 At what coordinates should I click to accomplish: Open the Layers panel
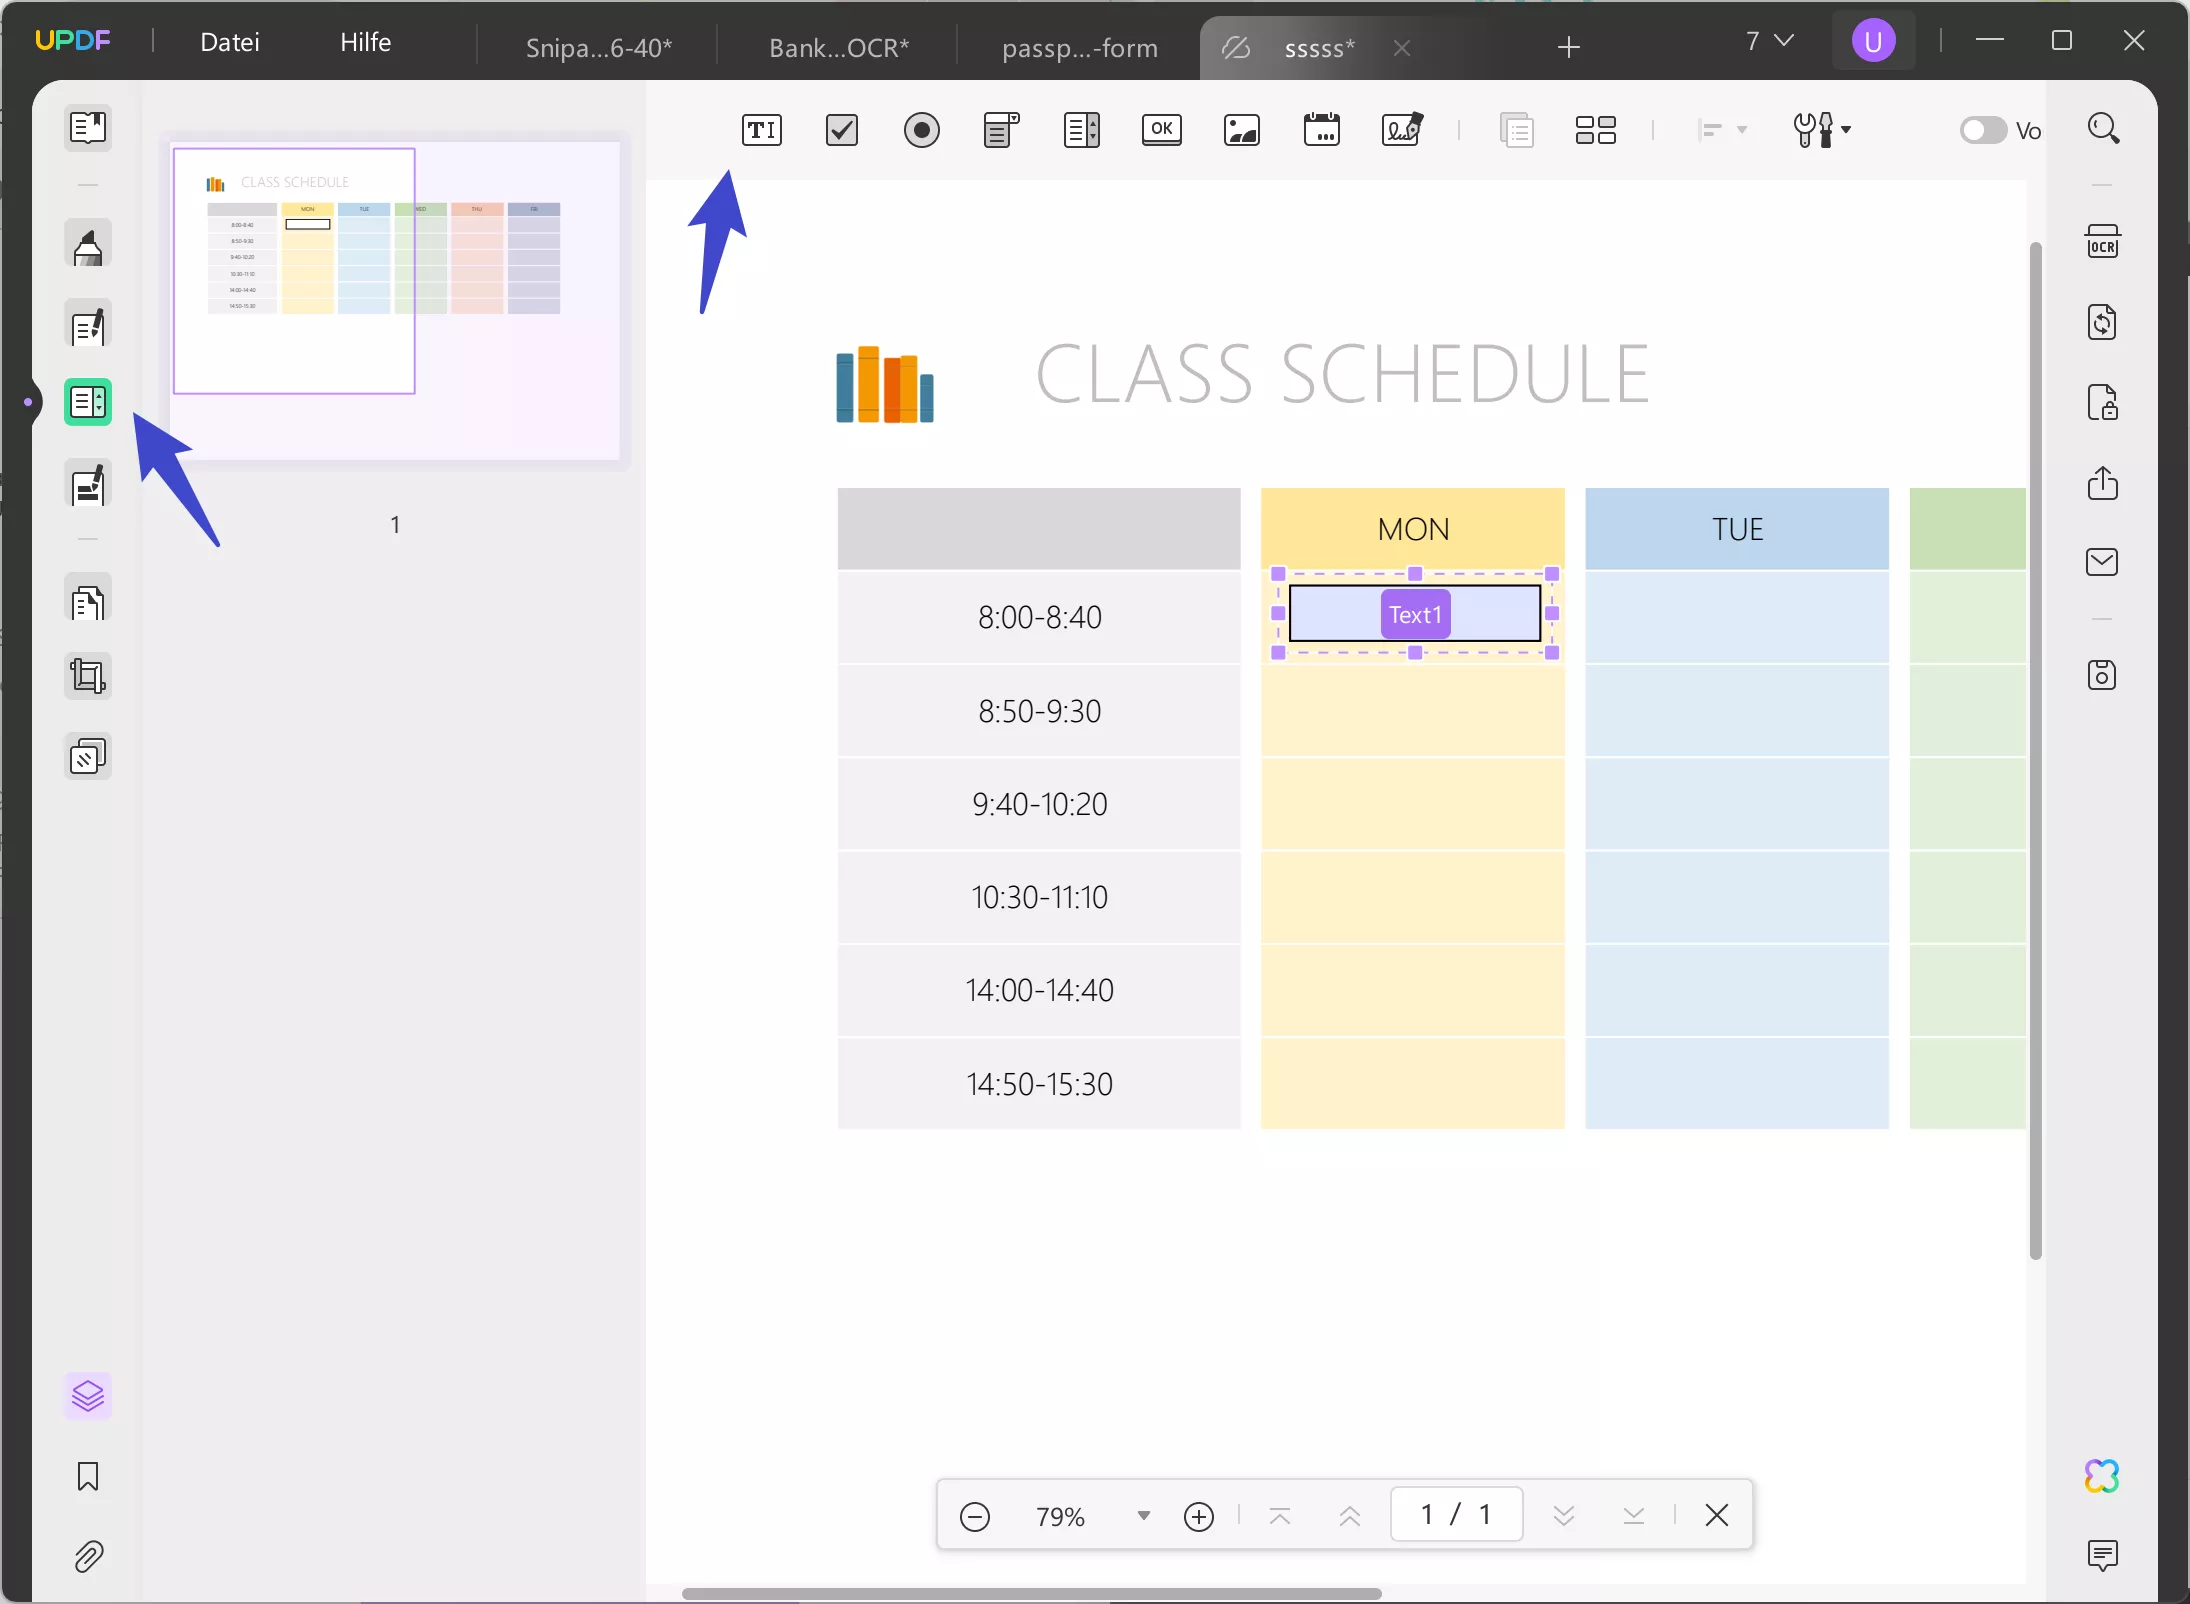point(88,1396)
